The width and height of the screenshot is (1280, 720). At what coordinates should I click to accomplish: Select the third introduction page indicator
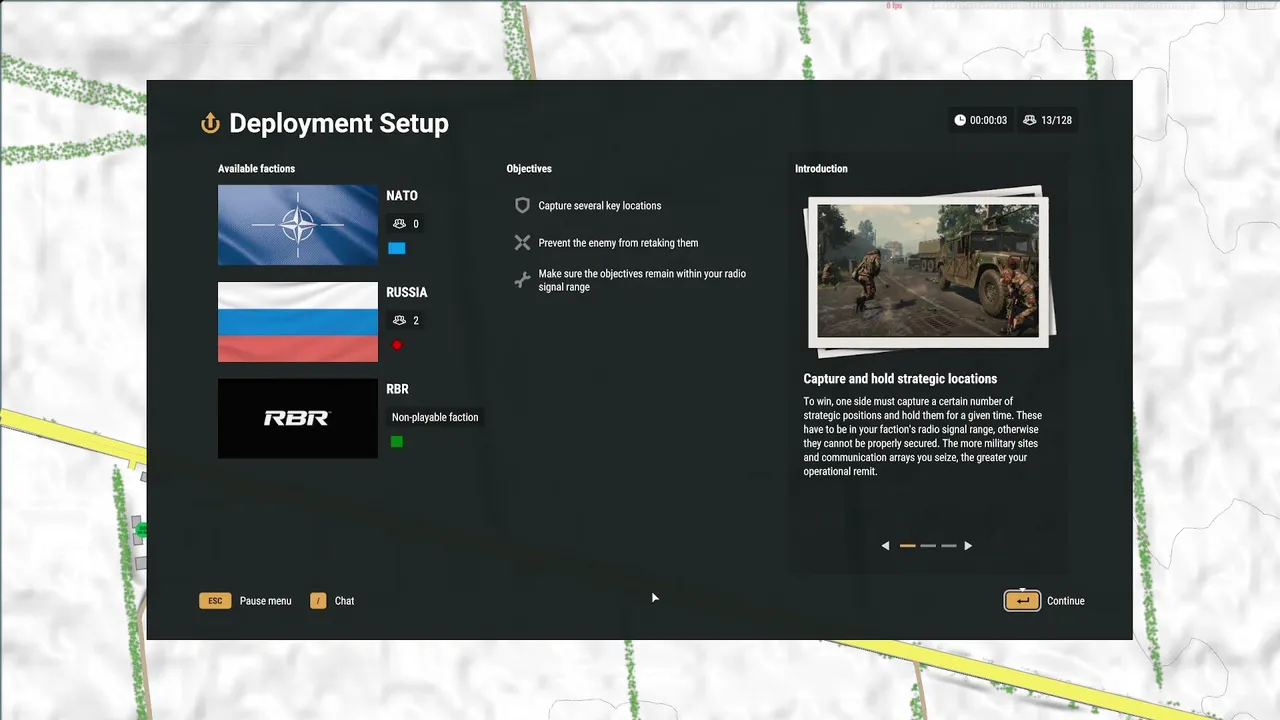[949, 546]
